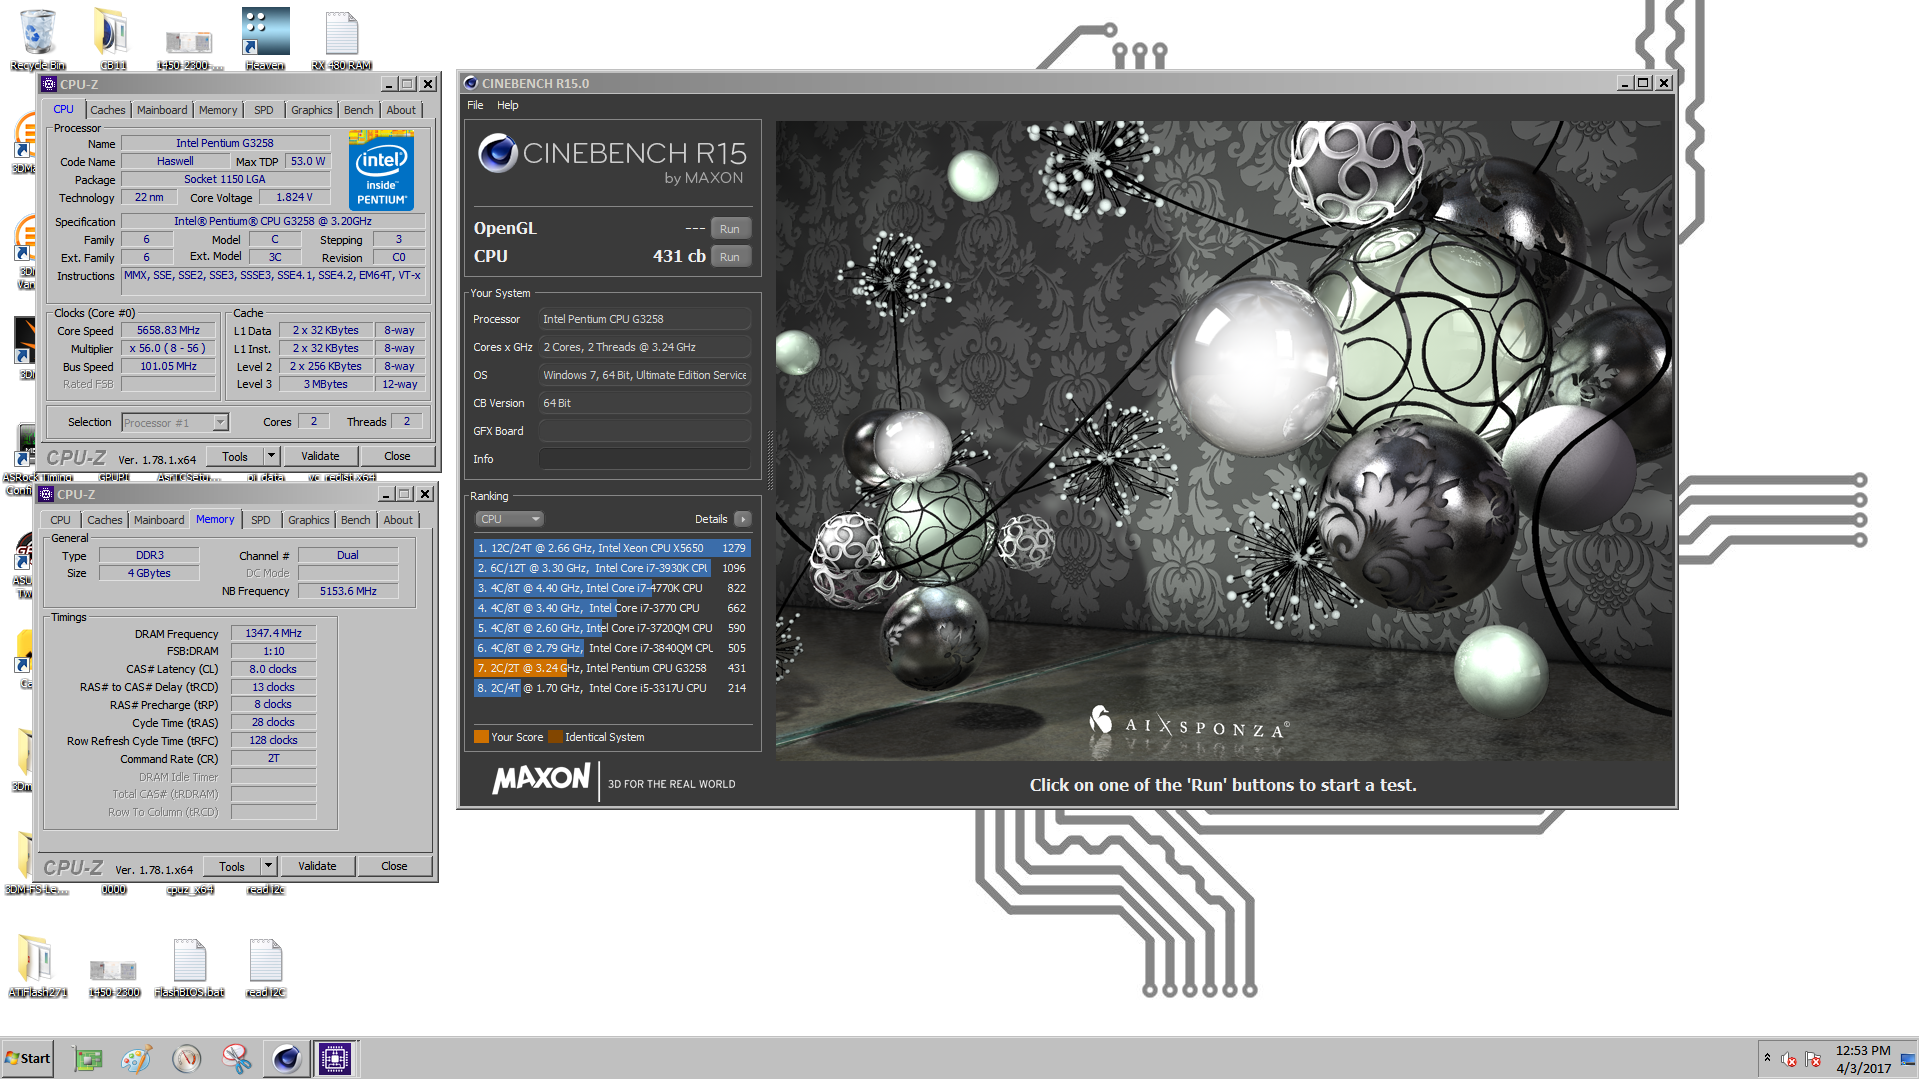Open the ATiFlash271 folder icon
Viewport: 1919px width, 1079px height.
37,966
